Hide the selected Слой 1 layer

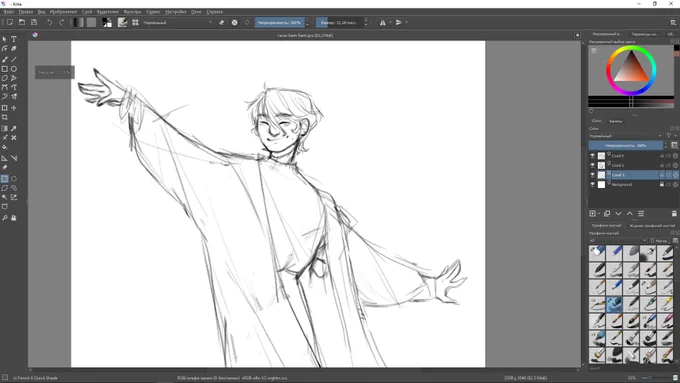click(x=592, y=175)
